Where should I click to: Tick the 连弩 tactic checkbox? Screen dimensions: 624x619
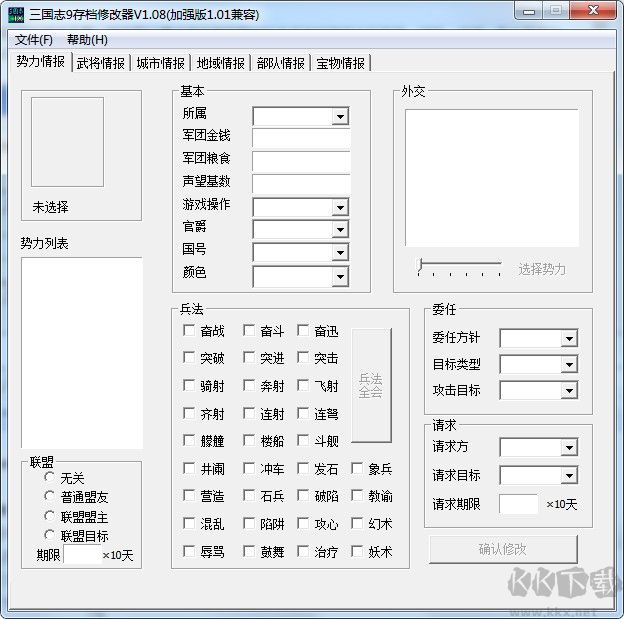point(304,414)
